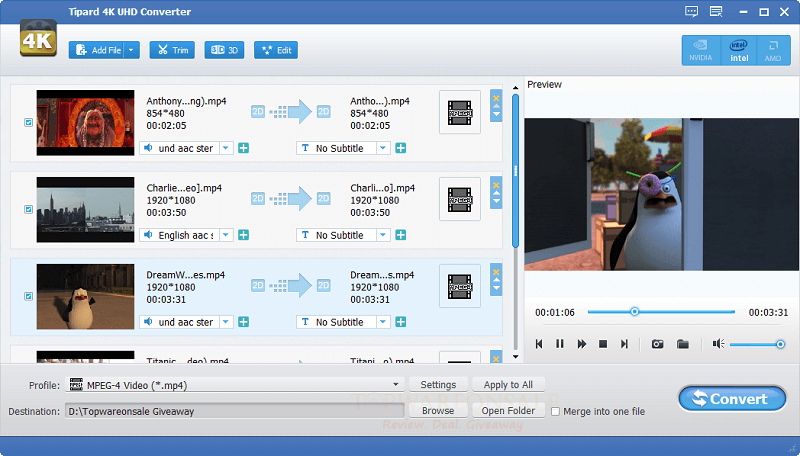Viewport: 800px width, 456px height.
Task: Add subtitle to DreamWorks video
Action: click(401, 322)
